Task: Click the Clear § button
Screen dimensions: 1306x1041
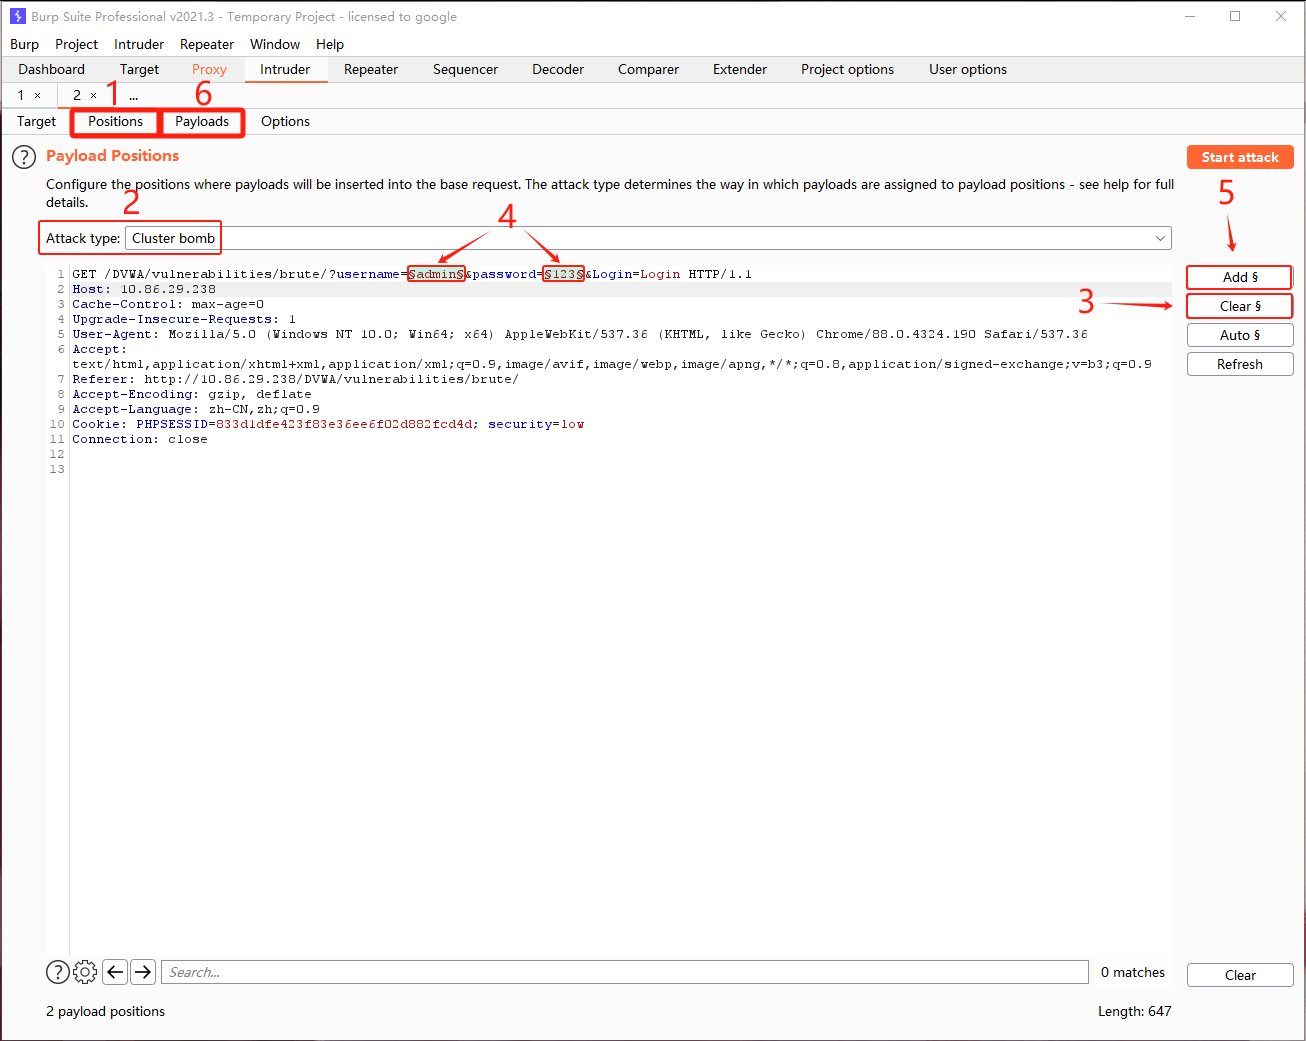Action: 1239,306
